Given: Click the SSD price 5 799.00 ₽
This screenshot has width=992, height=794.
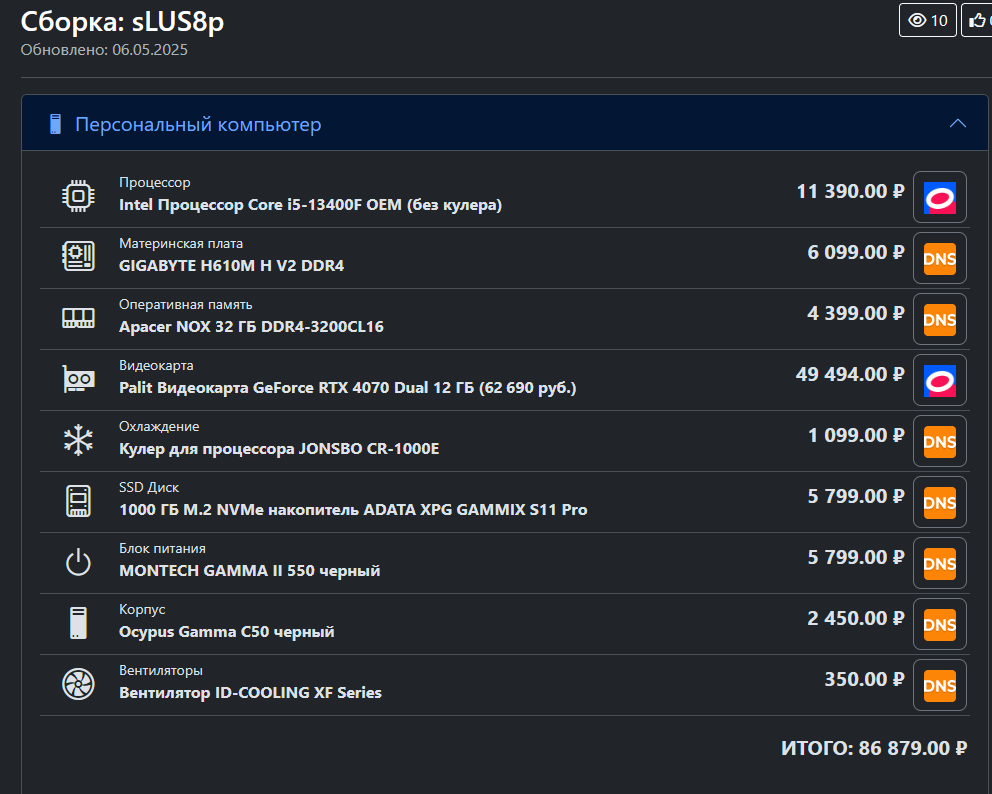Looking at the screenshot, I should point(855,497).
